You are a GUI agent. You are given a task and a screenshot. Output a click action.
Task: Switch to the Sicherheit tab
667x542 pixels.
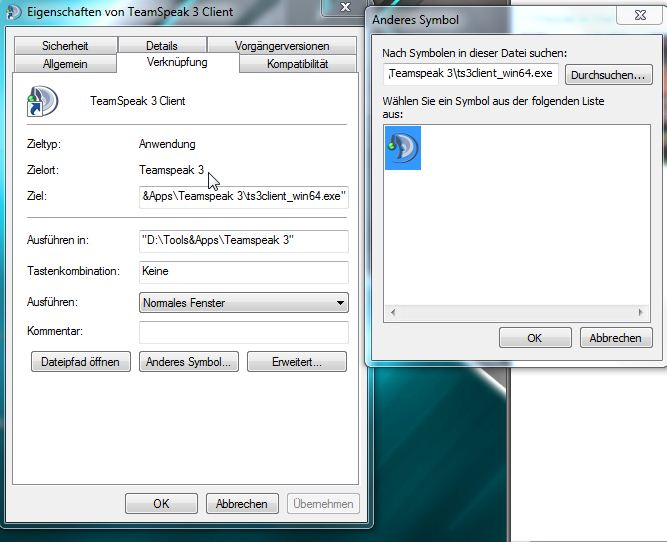(65, 46)
